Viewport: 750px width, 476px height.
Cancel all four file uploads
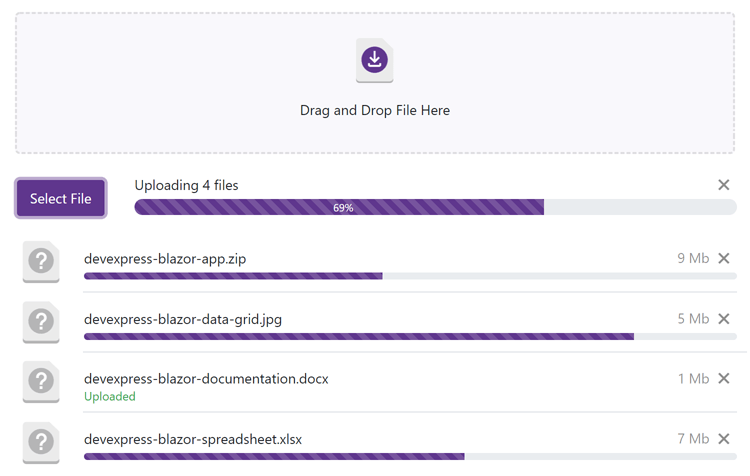(724, 185)
